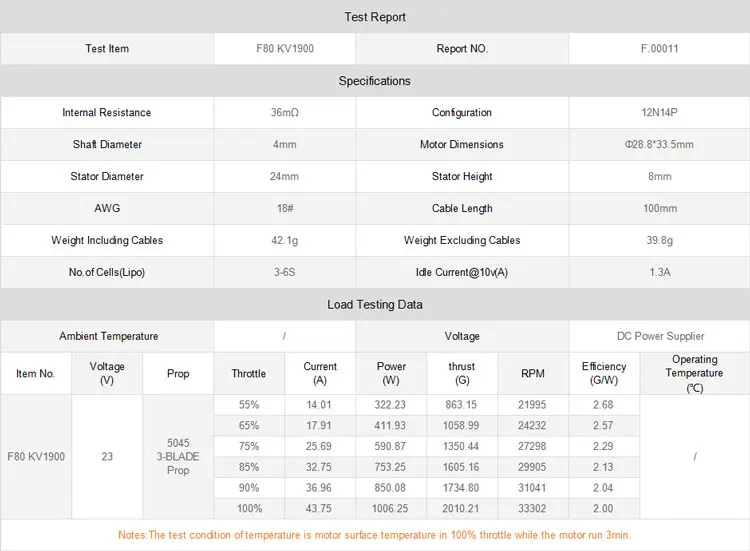Click the power value '1006.25'
Screen dimensions: 750x551
pyautogui.click(x=390, y=508)
